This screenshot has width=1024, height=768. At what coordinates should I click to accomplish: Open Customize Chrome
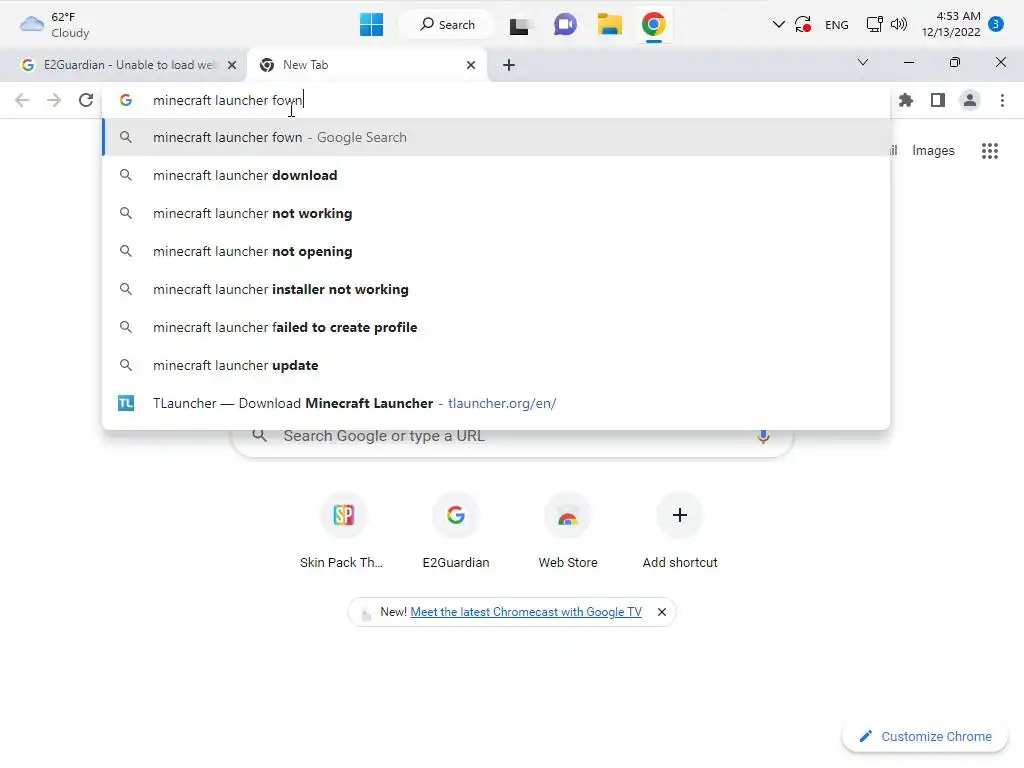926,737
